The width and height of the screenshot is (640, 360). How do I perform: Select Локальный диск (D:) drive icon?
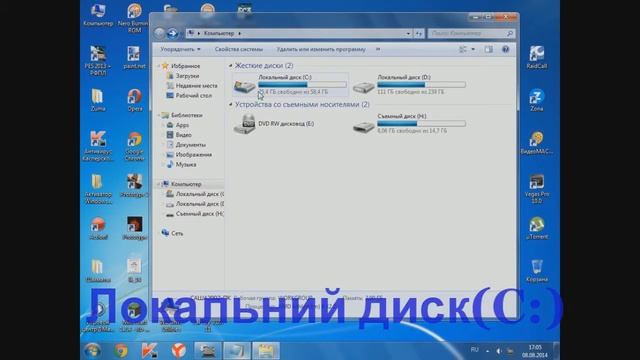[x=363, y=86]
